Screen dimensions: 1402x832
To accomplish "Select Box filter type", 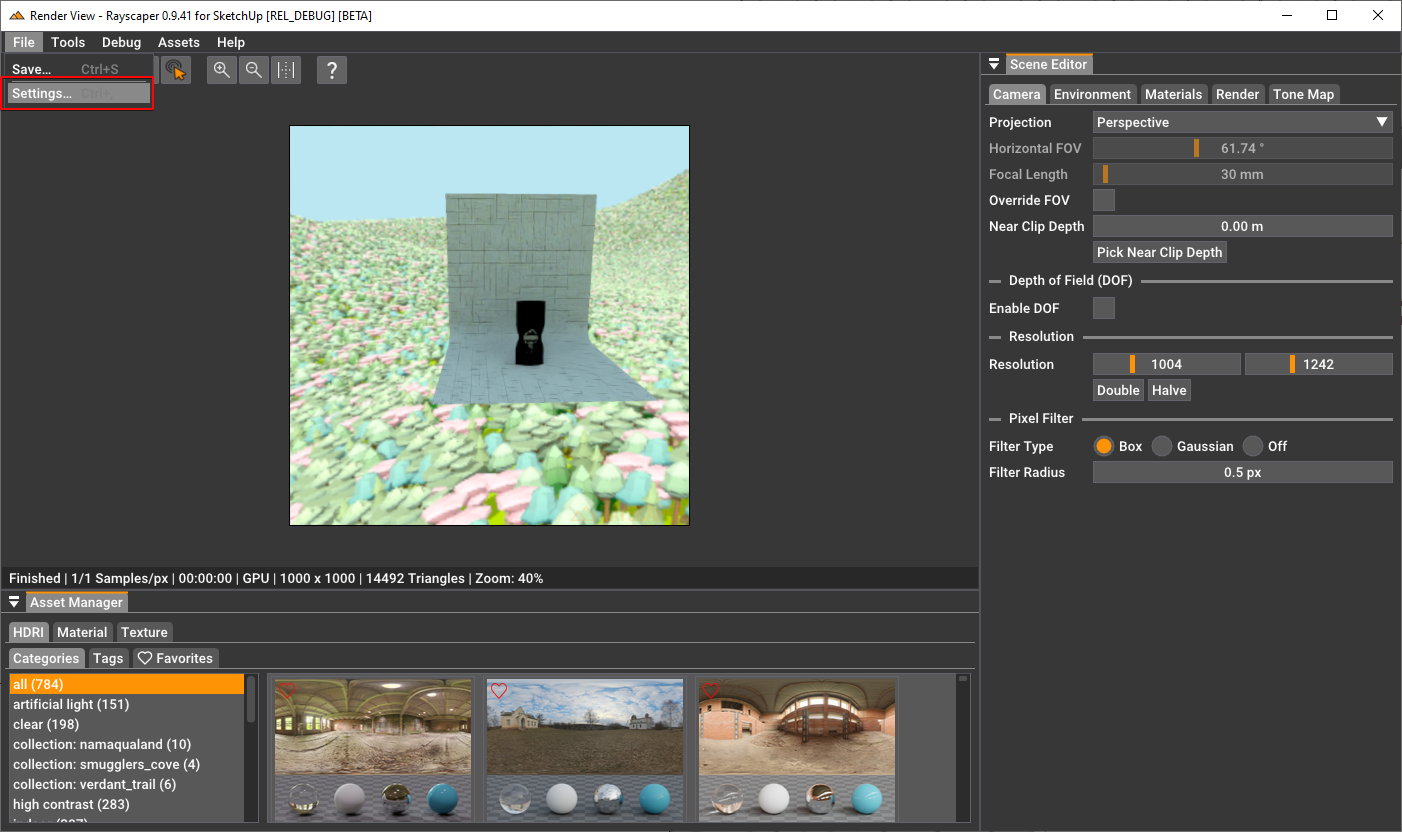I will [1104, 446].
